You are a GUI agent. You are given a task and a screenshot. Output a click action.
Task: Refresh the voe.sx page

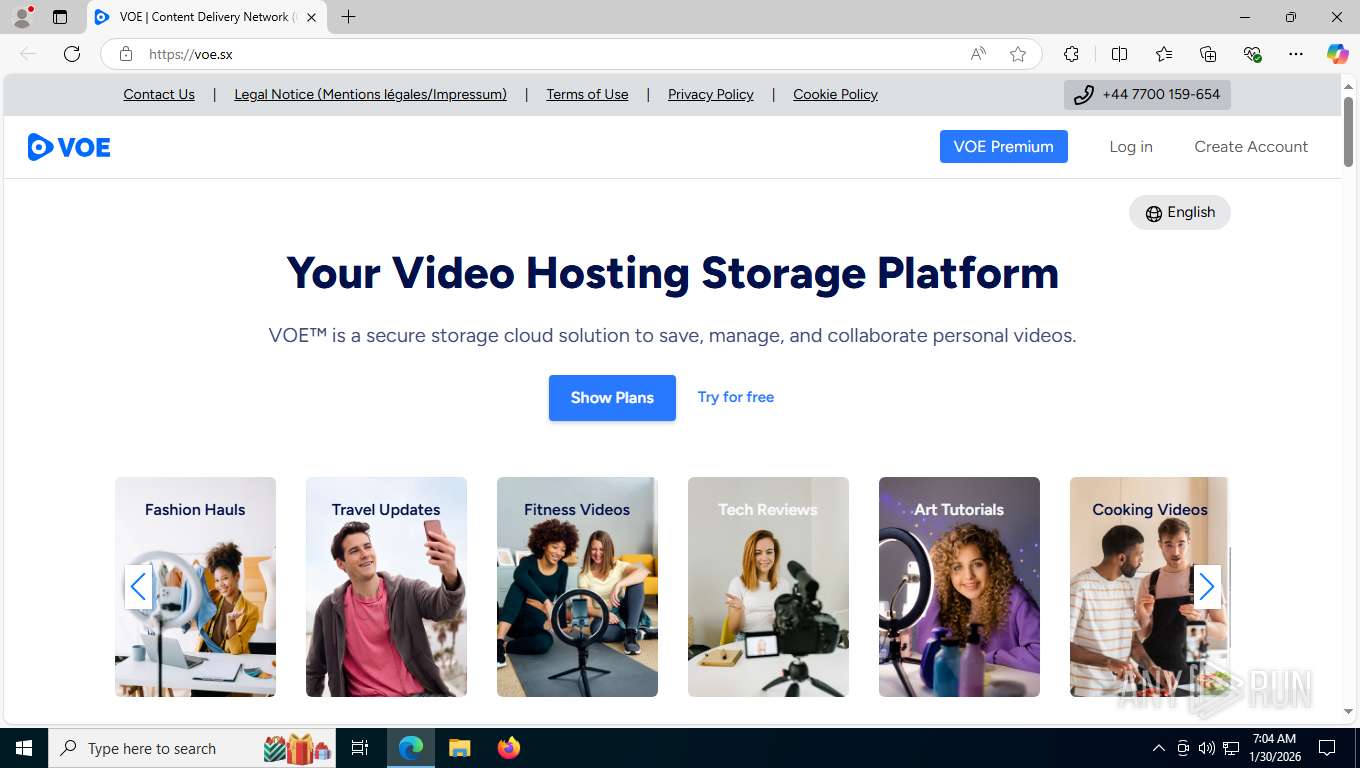tap(72, 54)
